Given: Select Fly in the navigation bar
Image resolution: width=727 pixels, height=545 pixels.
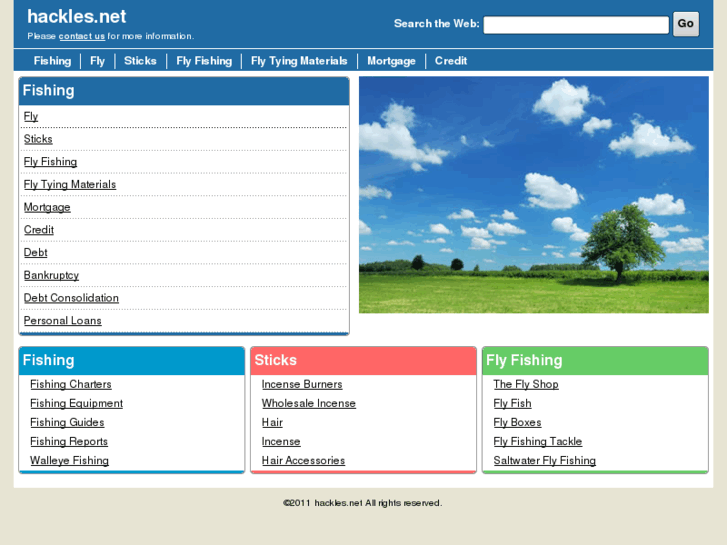Looking at the screenshot, I should (x=97, y=61).
